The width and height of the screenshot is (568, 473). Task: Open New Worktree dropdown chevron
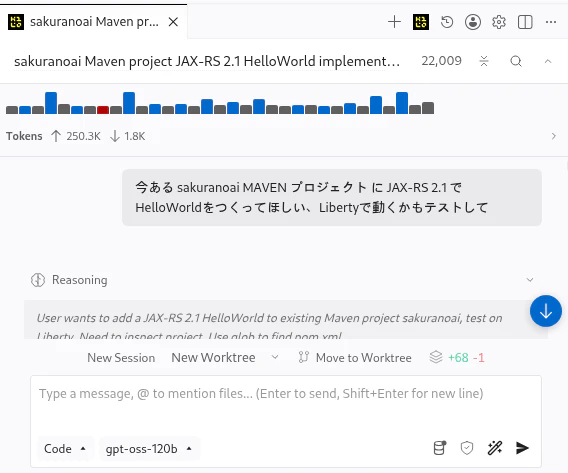[x=275, y=357]
